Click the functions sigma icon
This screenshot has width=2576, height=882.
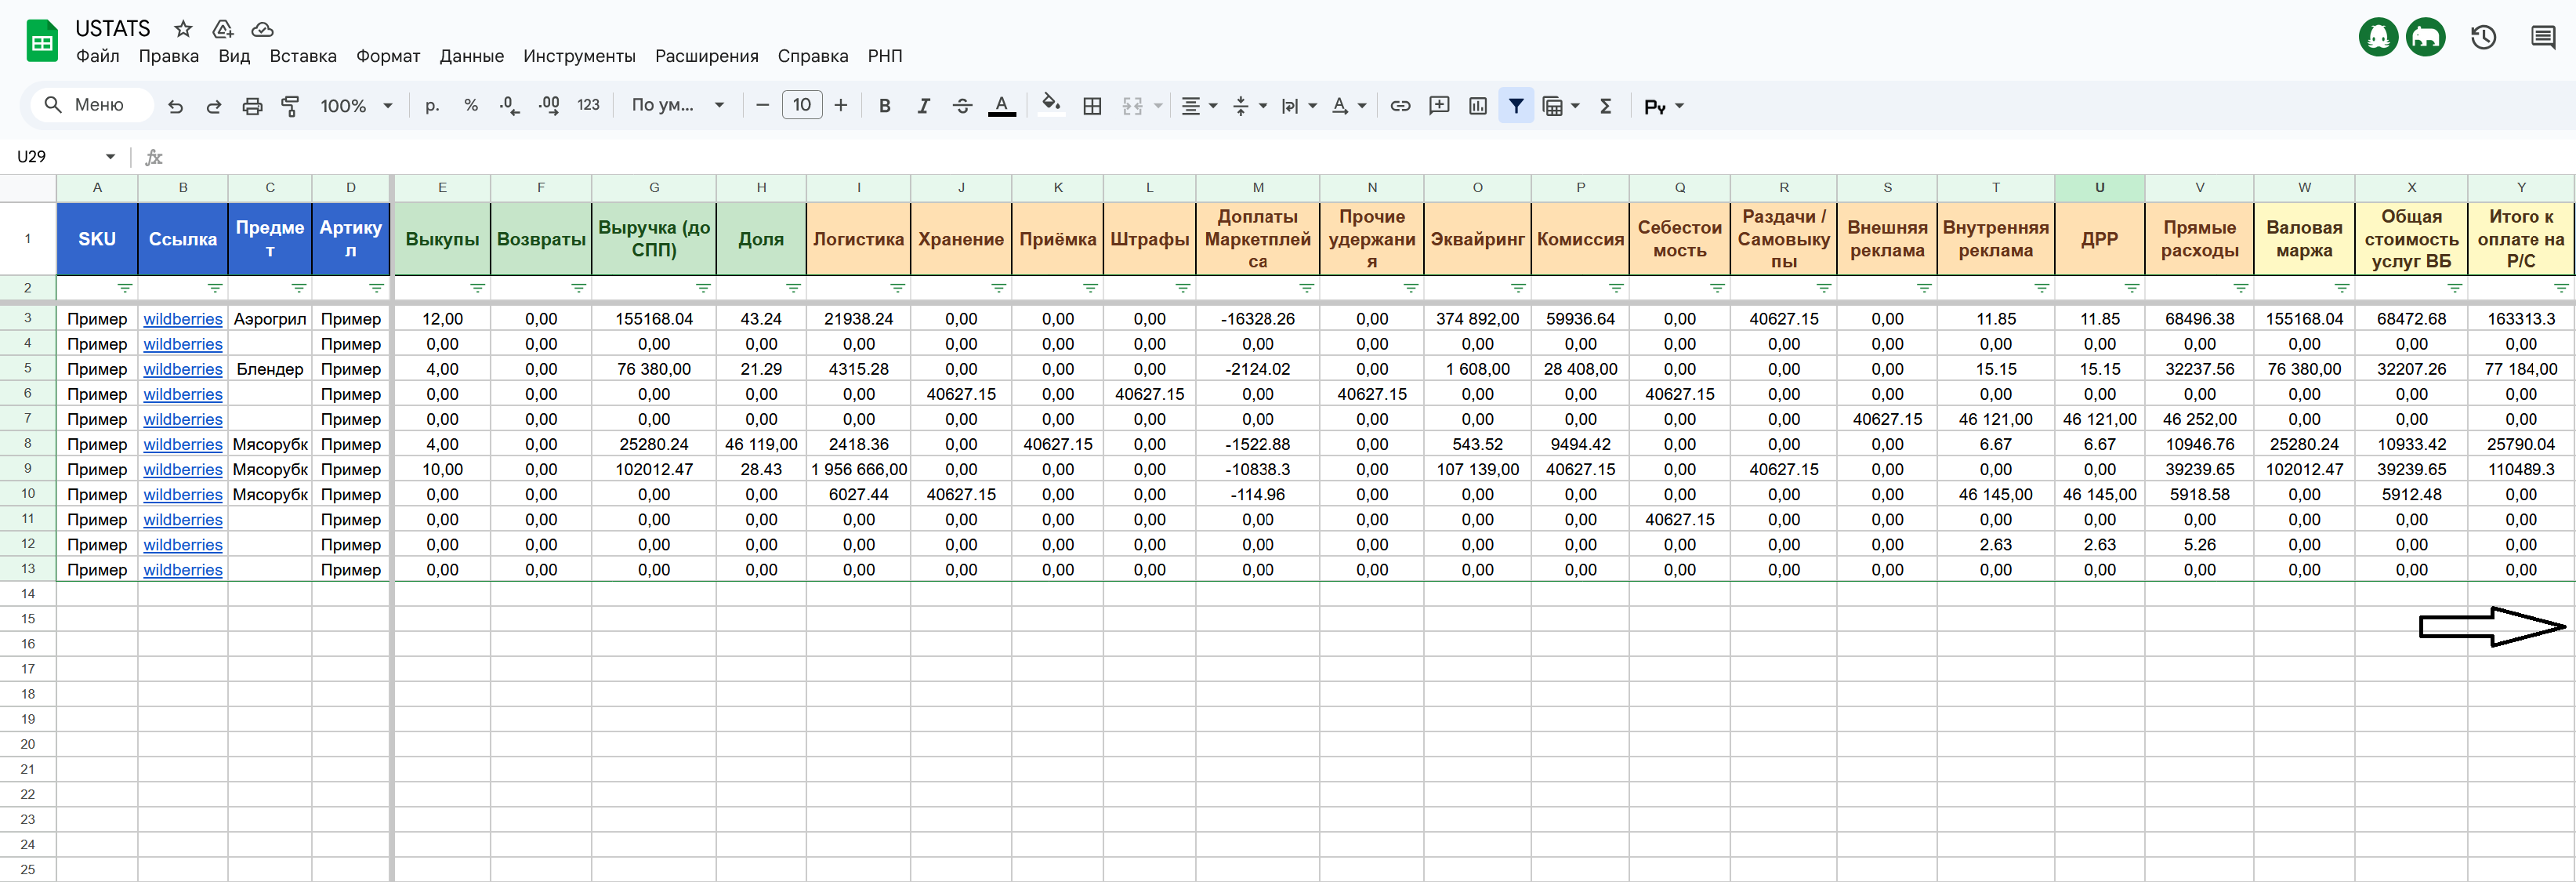[1605, 106]
